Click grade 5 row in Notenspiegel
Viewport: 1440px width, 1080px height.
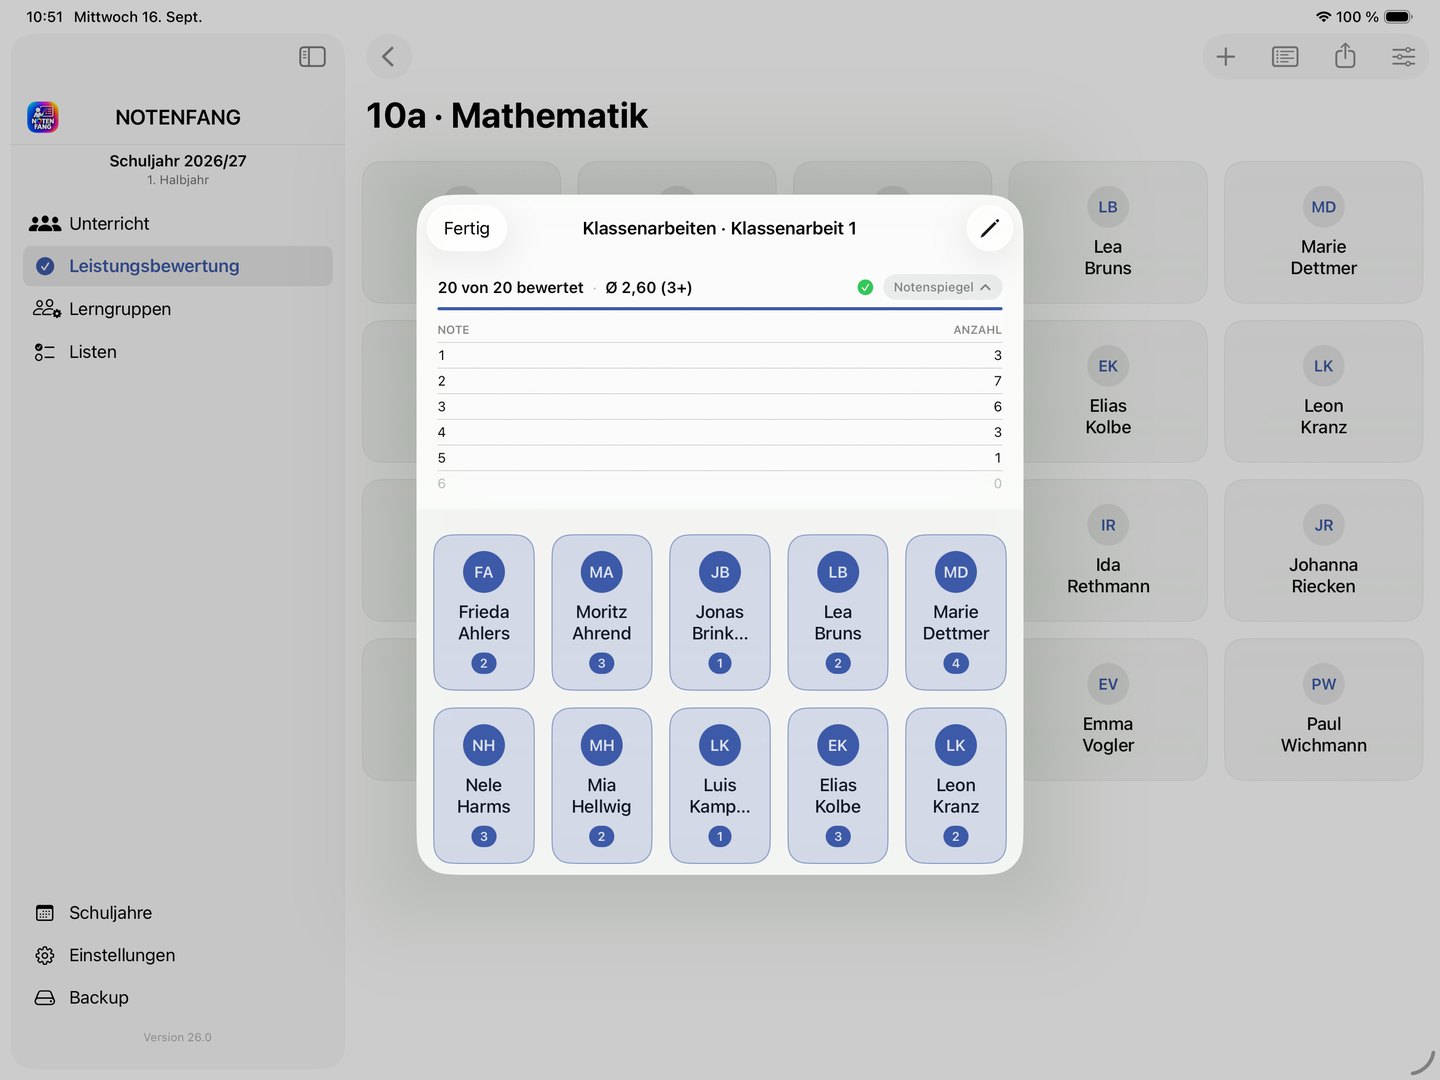tap(720, 458)
